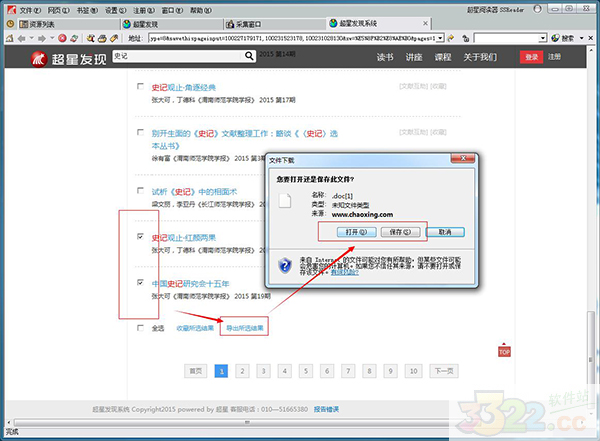
Task: Go to results page 10
Action: coord(413,371)
